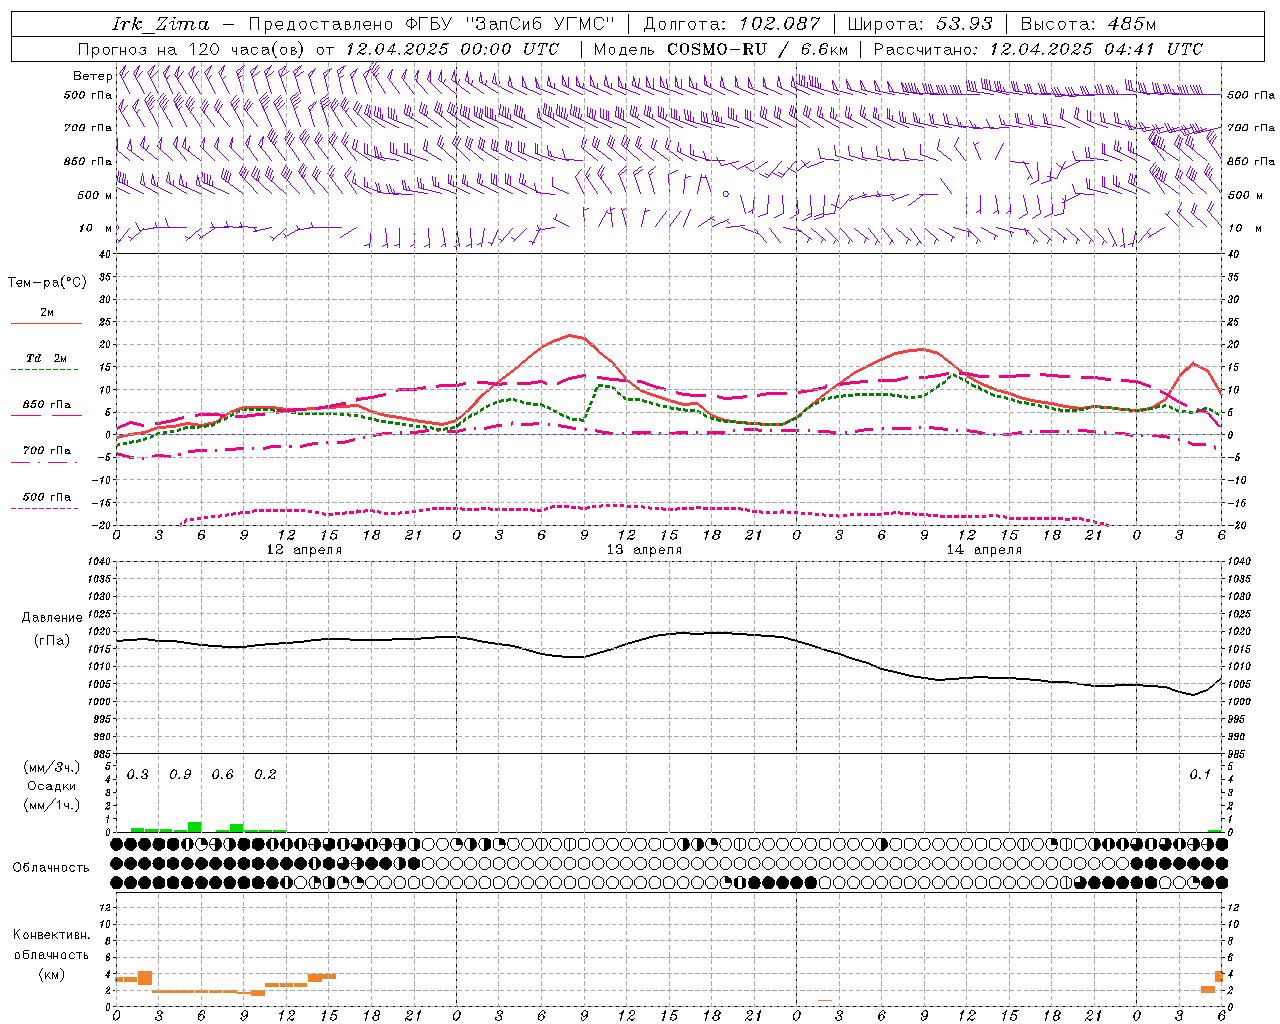Click the left '10 м' wind level label
1280x1024 pixels.
(x=93, y=228)
